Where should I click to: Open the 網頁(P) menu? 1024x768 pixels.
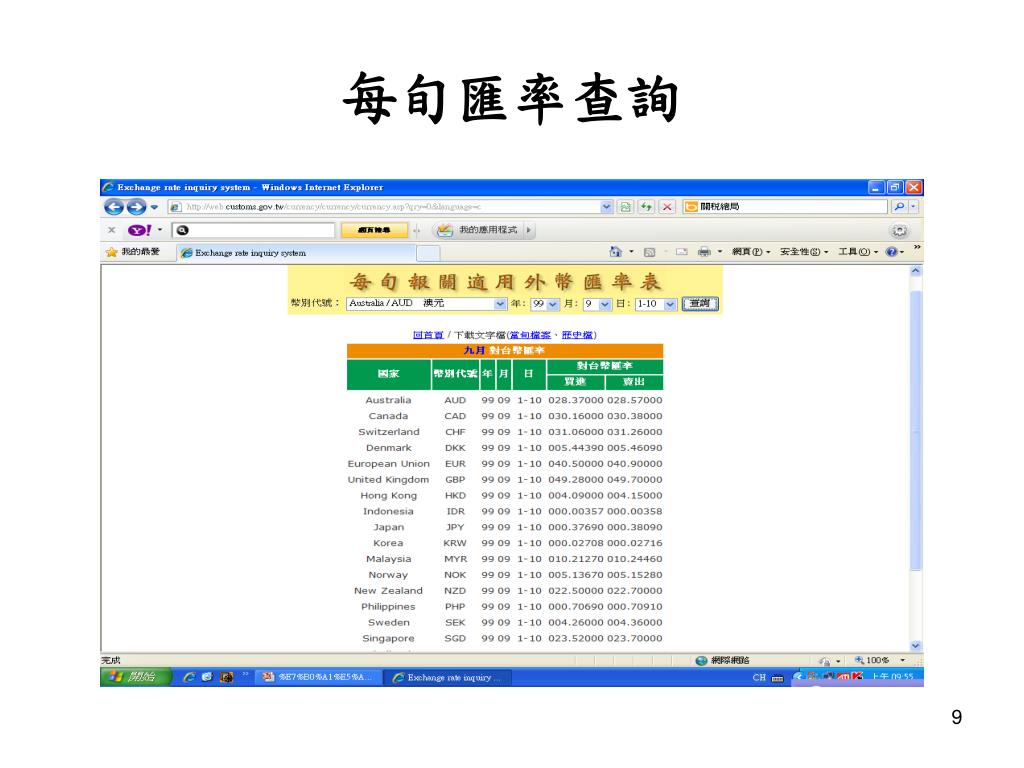[x=751, y=251]
